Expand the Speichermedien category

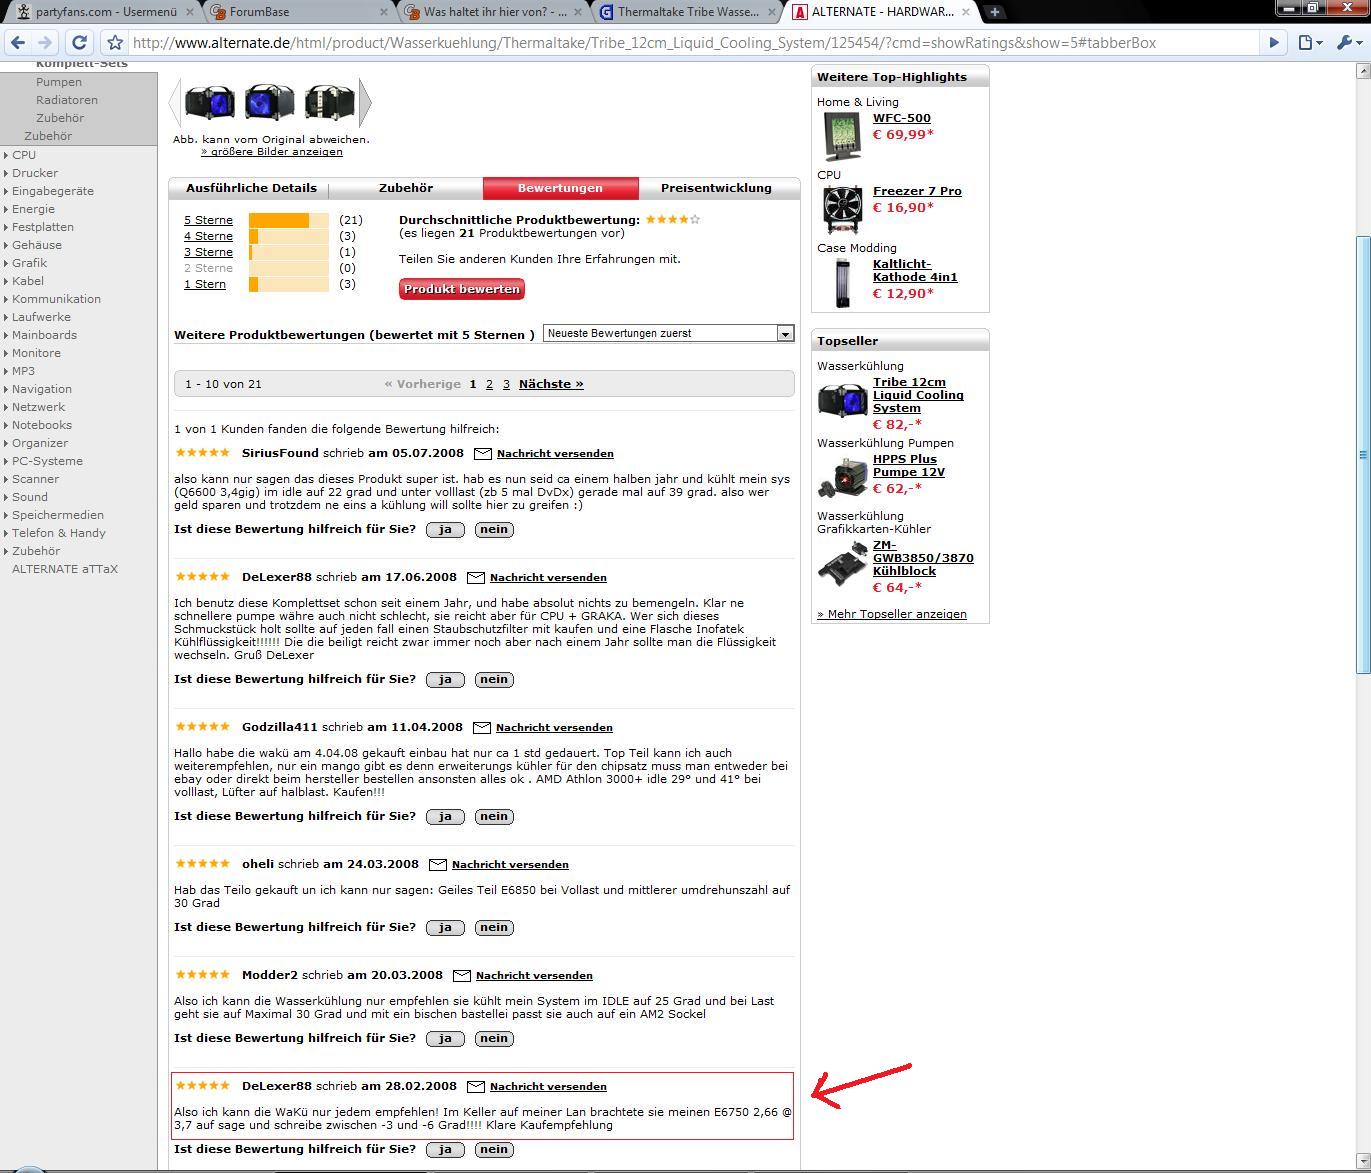click(x=58, y=515)
